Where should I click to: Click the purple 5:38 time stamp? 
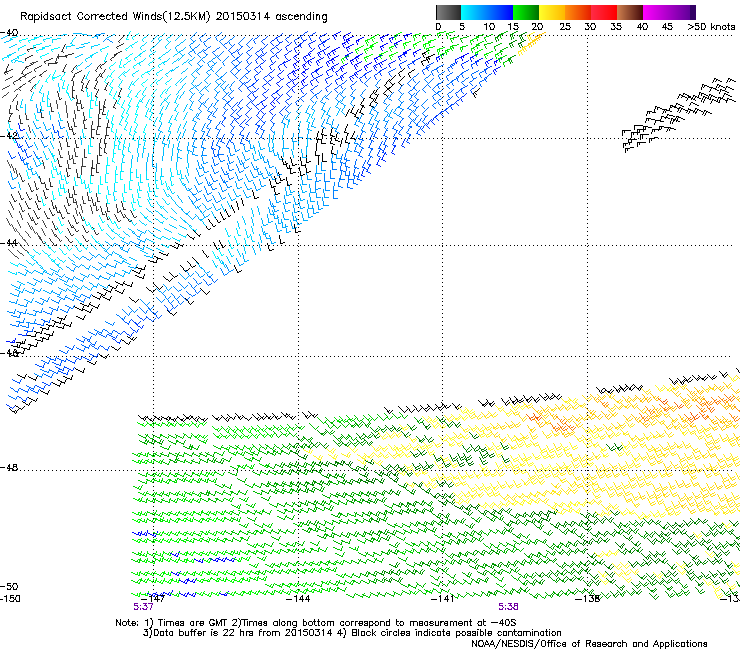click(508, 607)
